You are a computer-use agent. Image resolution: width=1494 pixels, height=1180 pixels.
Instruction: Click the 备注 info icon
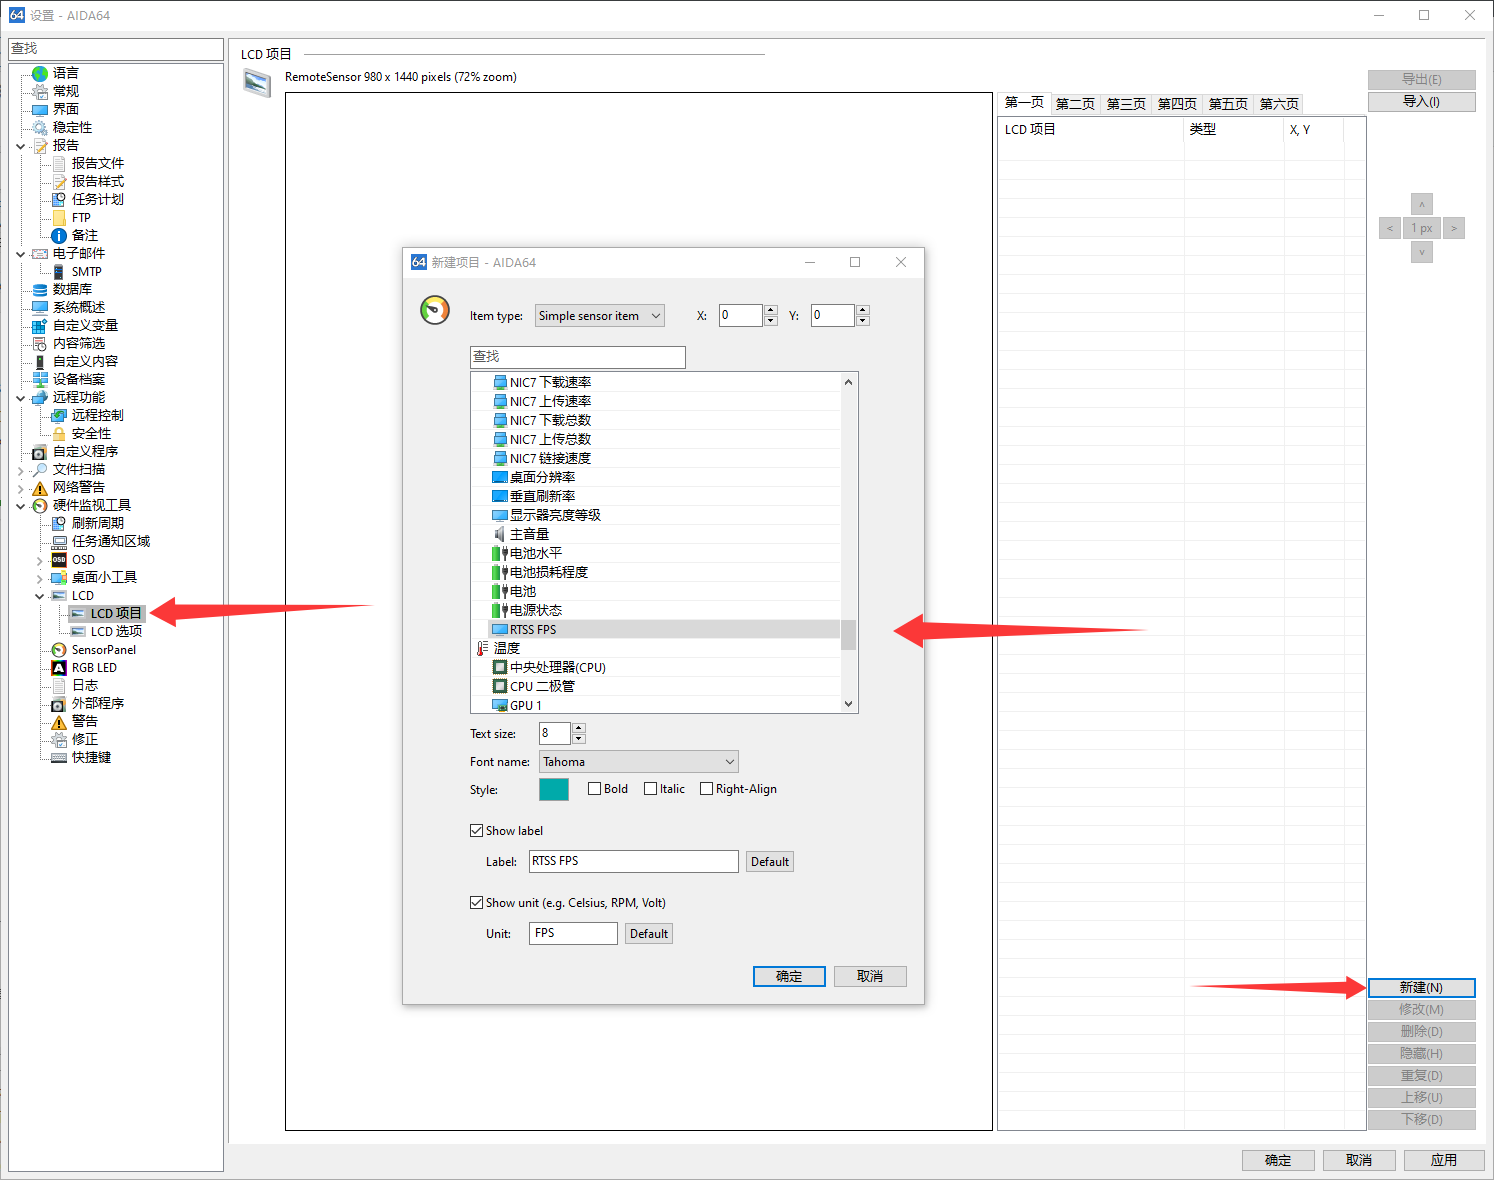(59, 236)
